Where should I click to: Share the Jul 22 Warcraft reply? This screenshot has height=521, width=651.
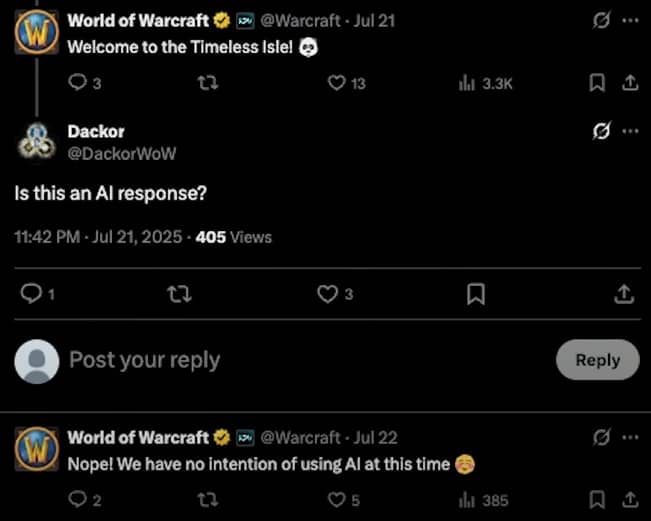[630, 499]
